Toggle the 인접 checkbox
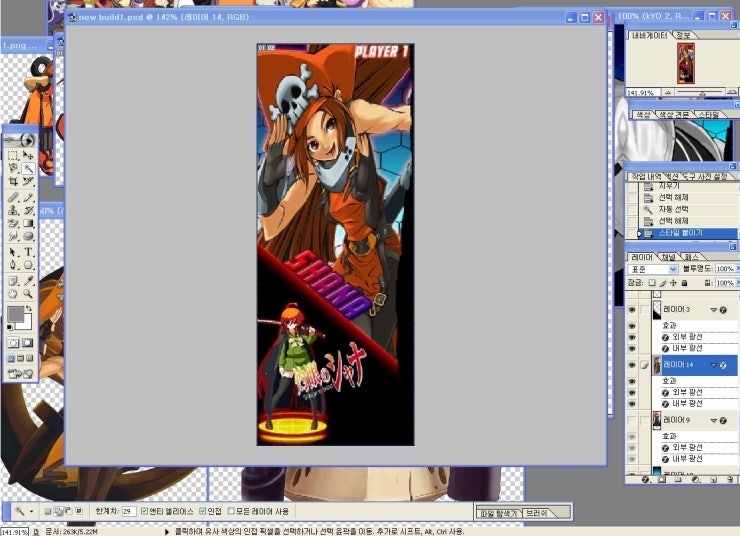The width and height of the screenshot is (740, 536). click(x=202, y=511)
